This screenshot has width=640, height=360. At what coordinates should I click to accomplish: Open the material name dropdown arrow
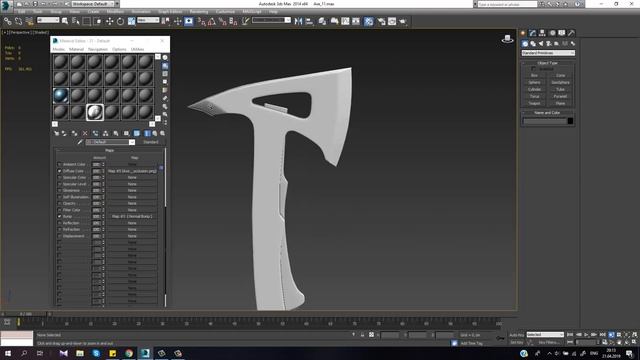pyautogui.click(x=132, y=142)
